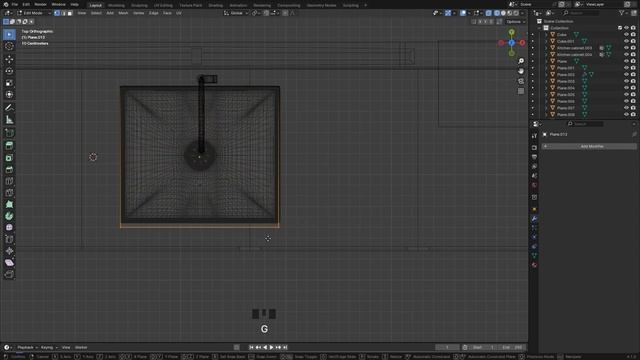
Task: Select the Annotate tool
Action: click(x=9, y=108)
